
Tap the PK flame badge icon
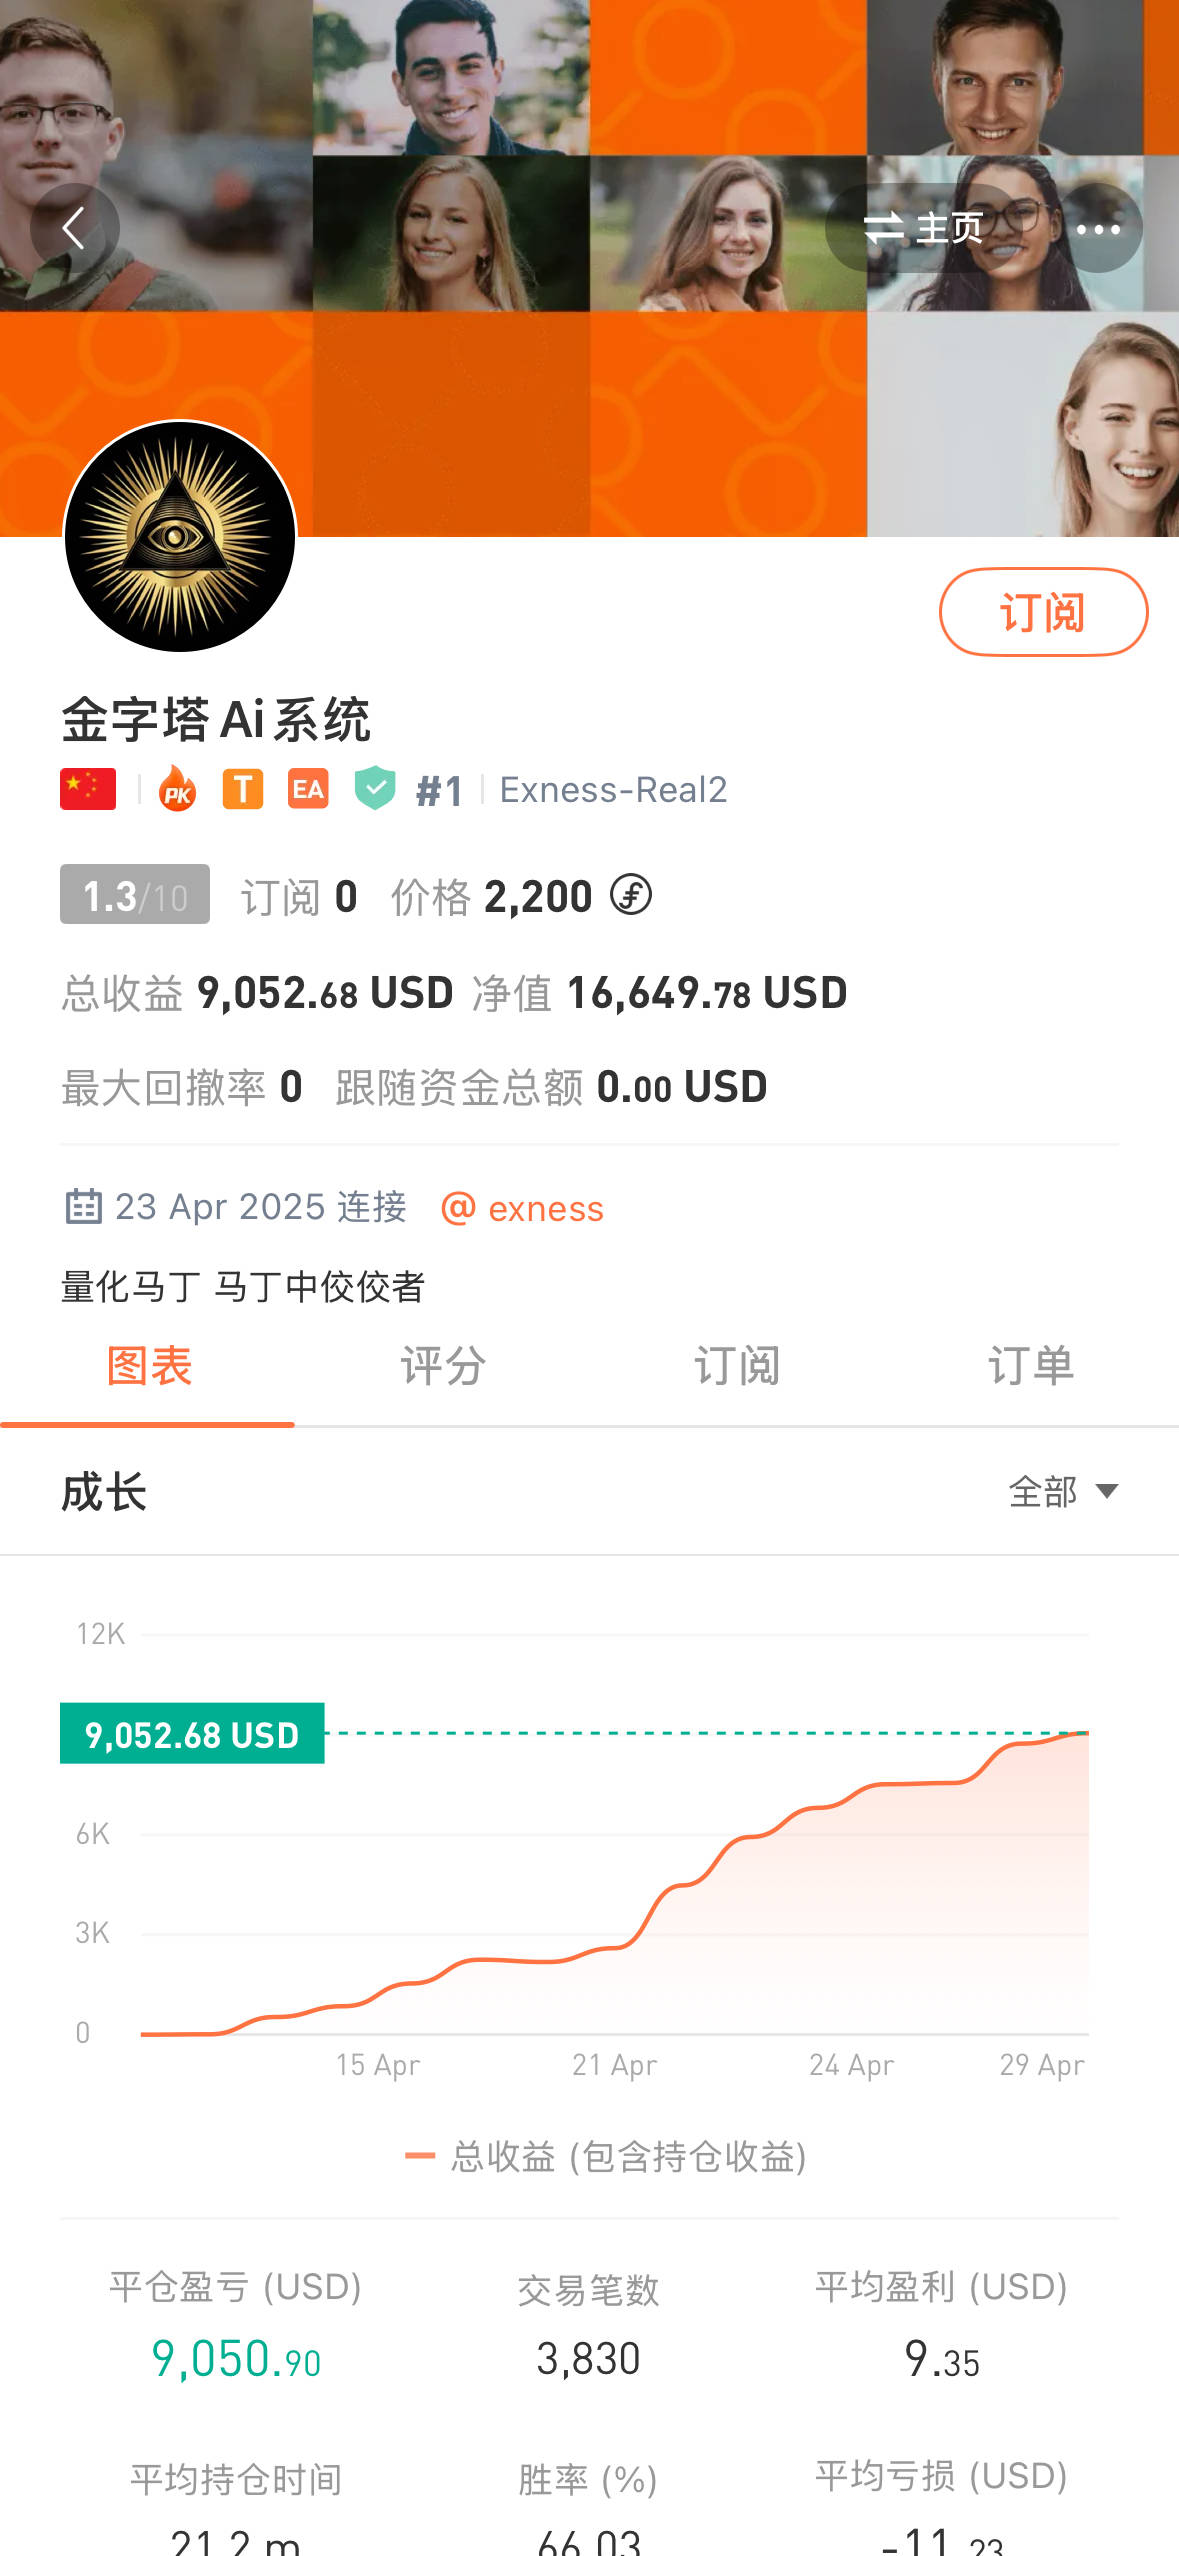[x=177, y=789]
